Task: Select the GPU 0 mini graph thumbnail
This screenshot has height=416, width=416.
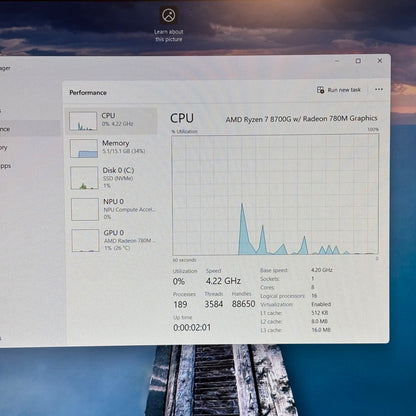Action: pos(86,240)
